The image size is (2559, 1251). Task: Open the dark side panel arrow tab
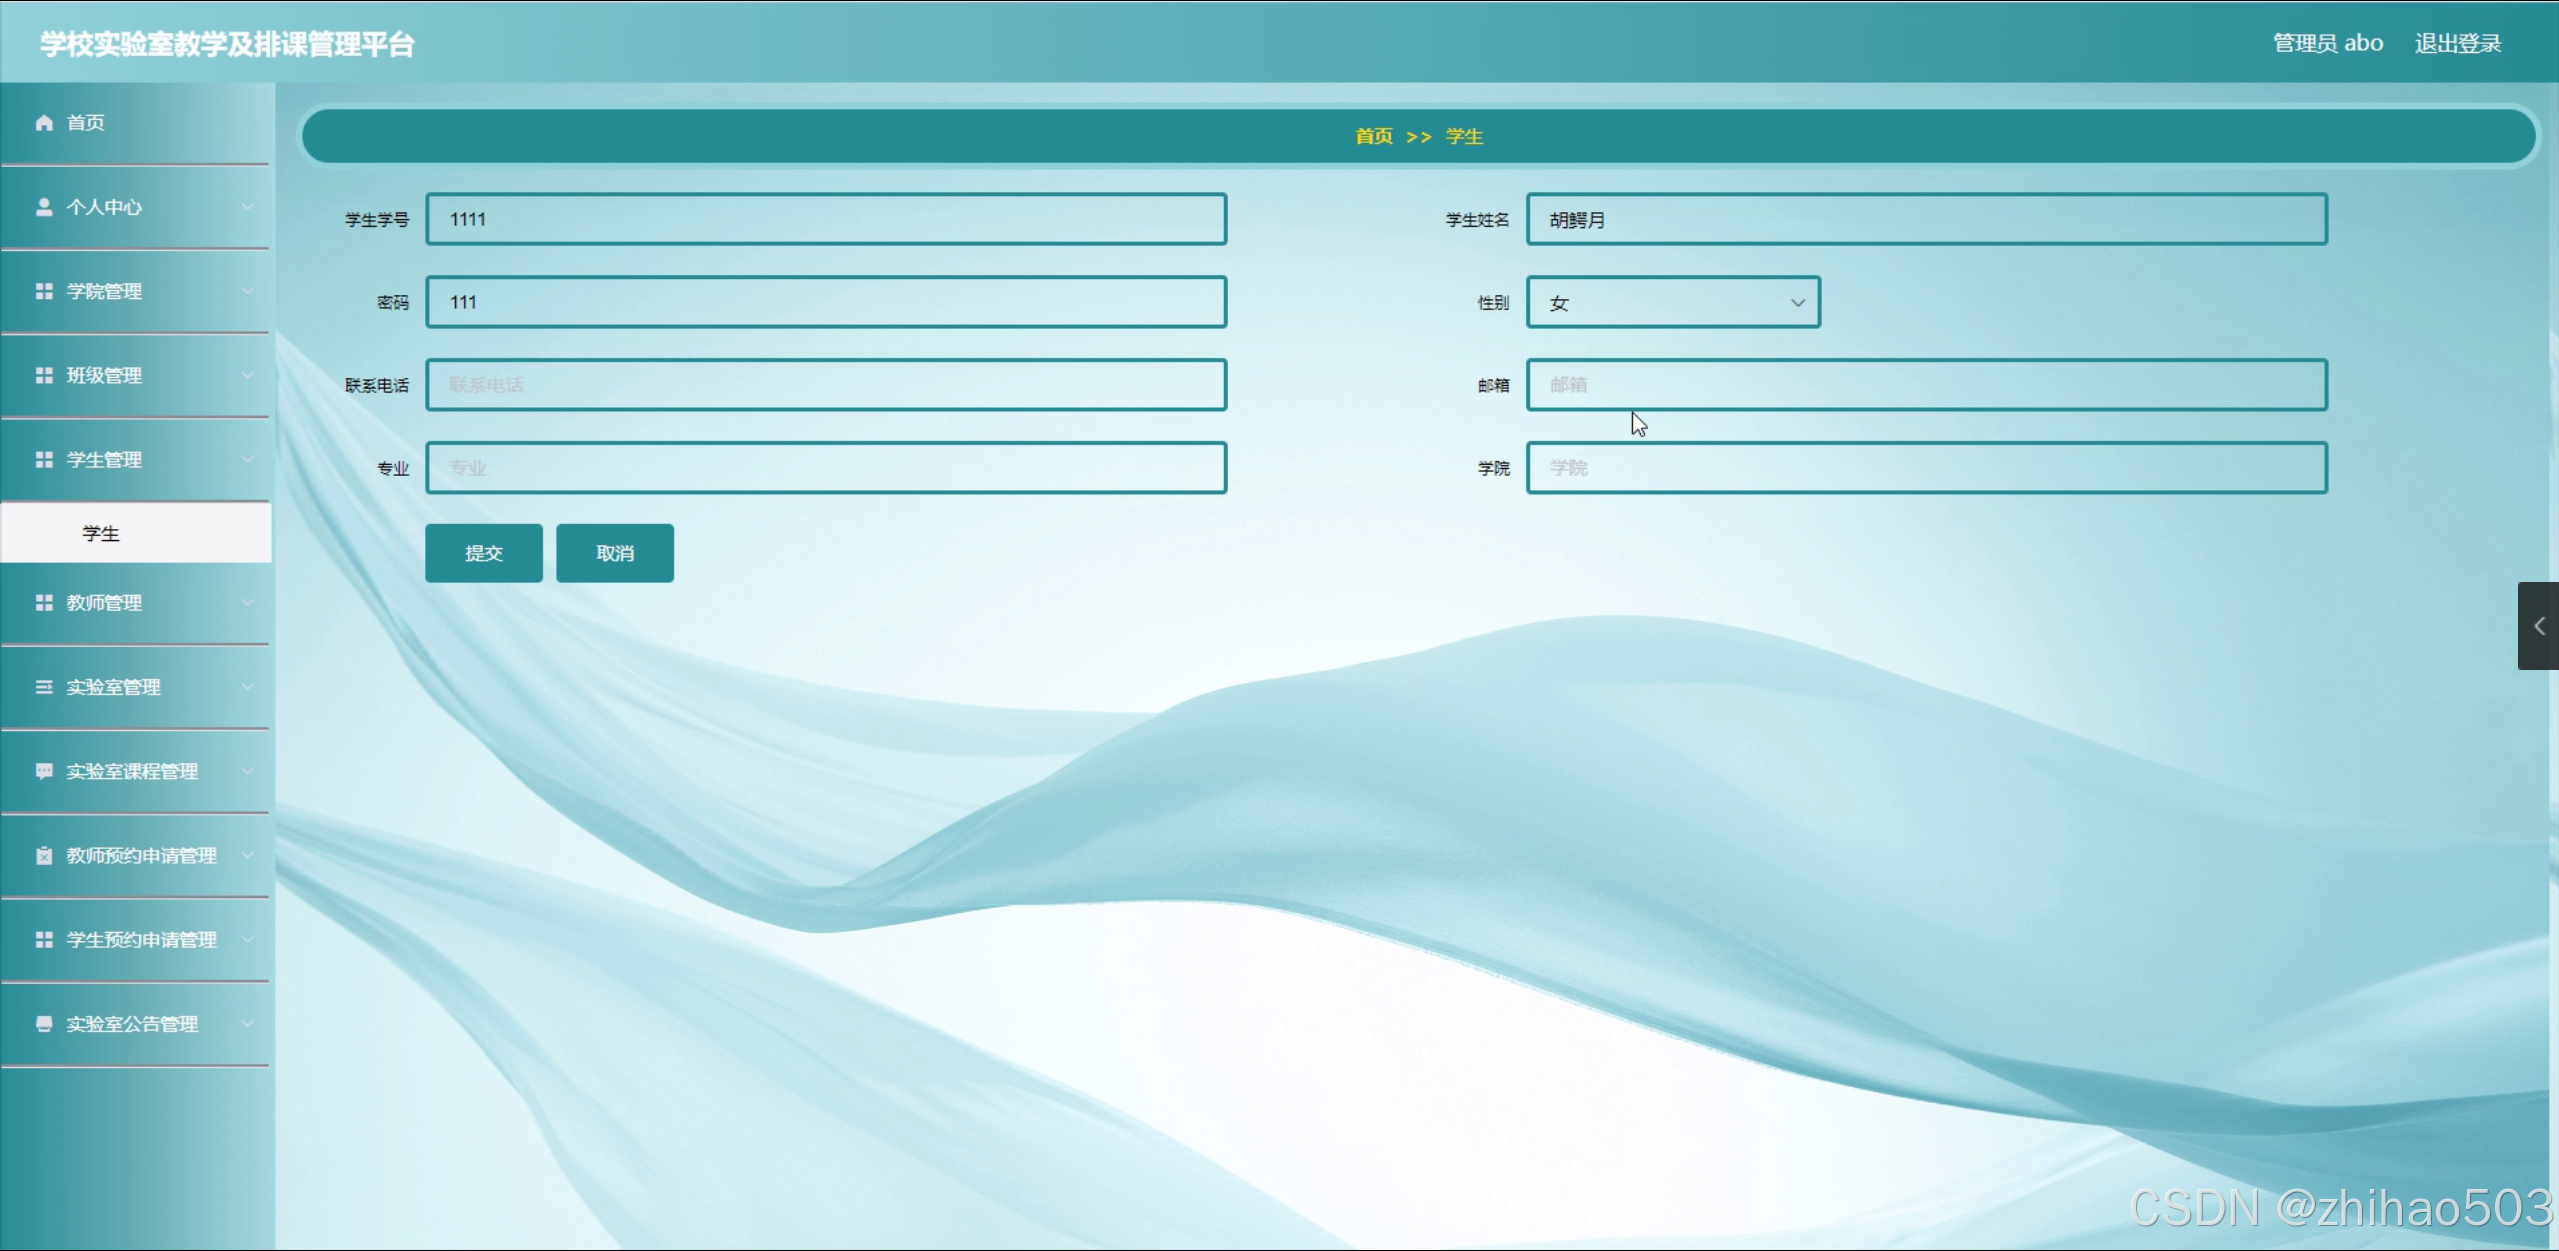[2538, 626]
